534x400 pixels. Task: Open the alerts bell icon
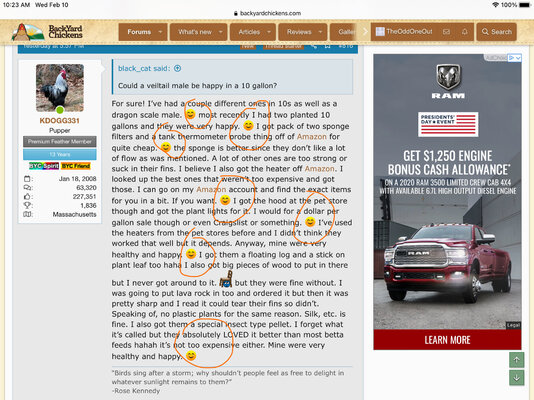(465, 32)
